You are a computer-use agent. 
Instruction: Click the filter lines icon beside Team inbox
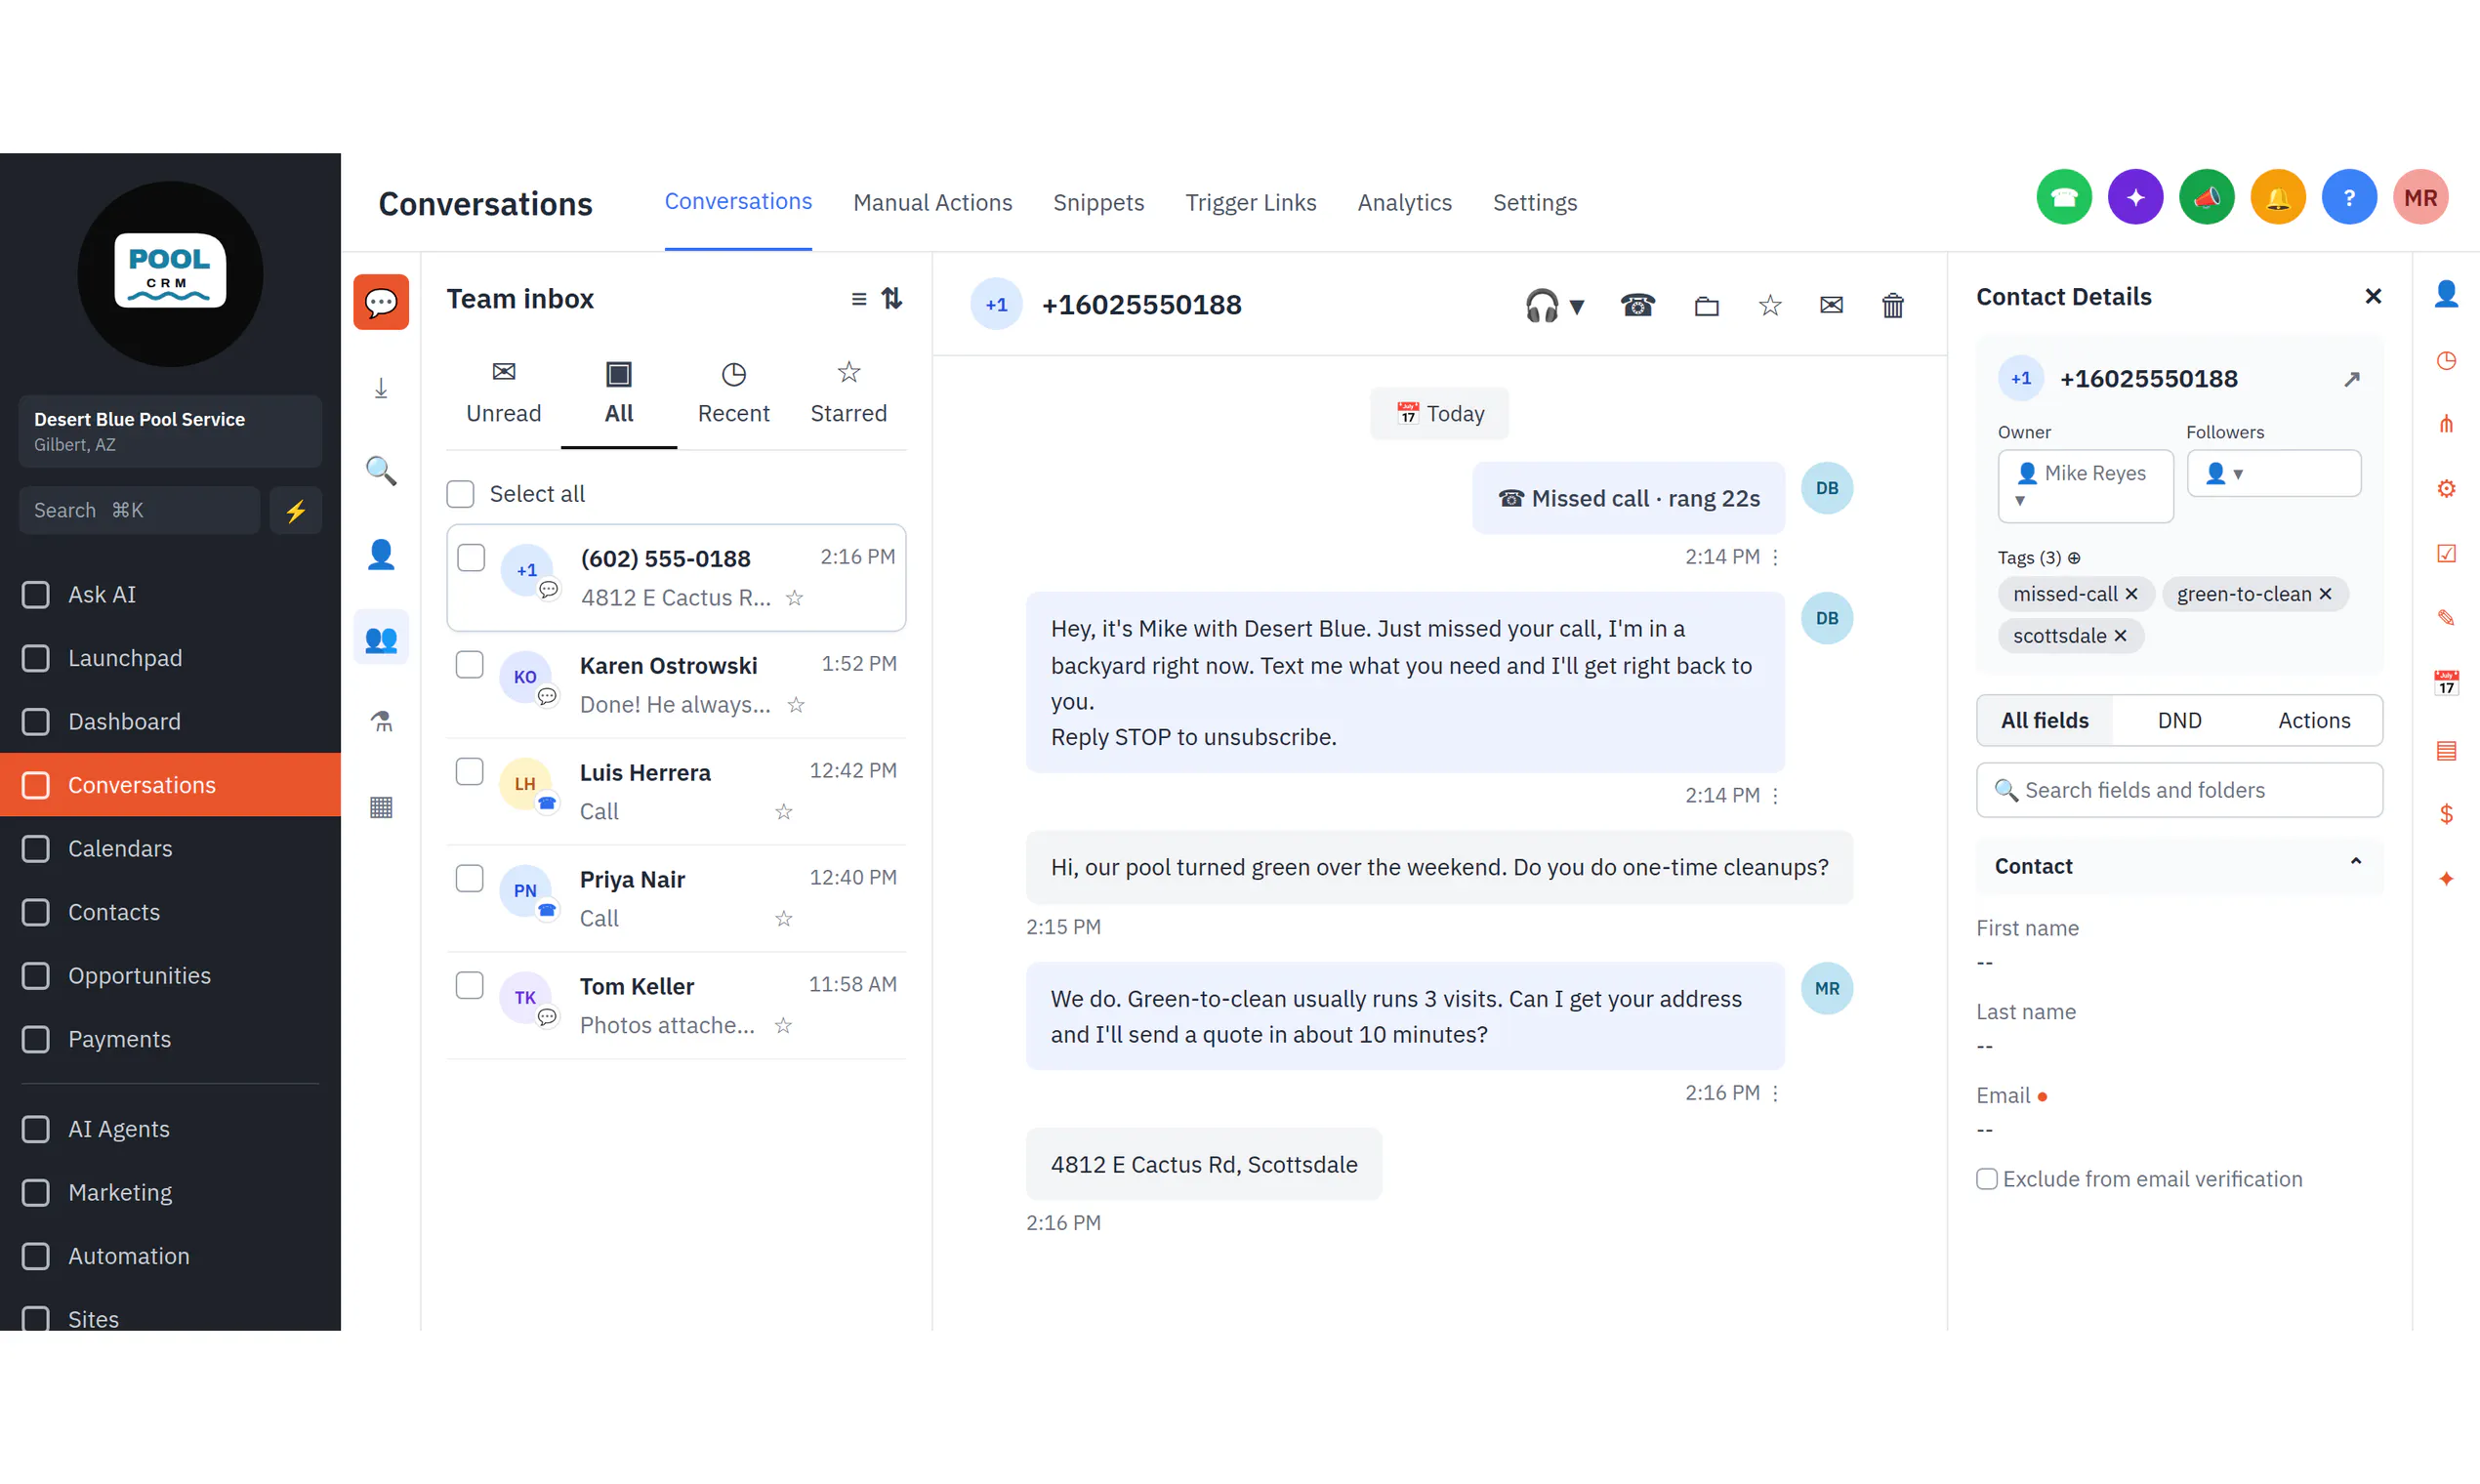[x=858, y=299]
